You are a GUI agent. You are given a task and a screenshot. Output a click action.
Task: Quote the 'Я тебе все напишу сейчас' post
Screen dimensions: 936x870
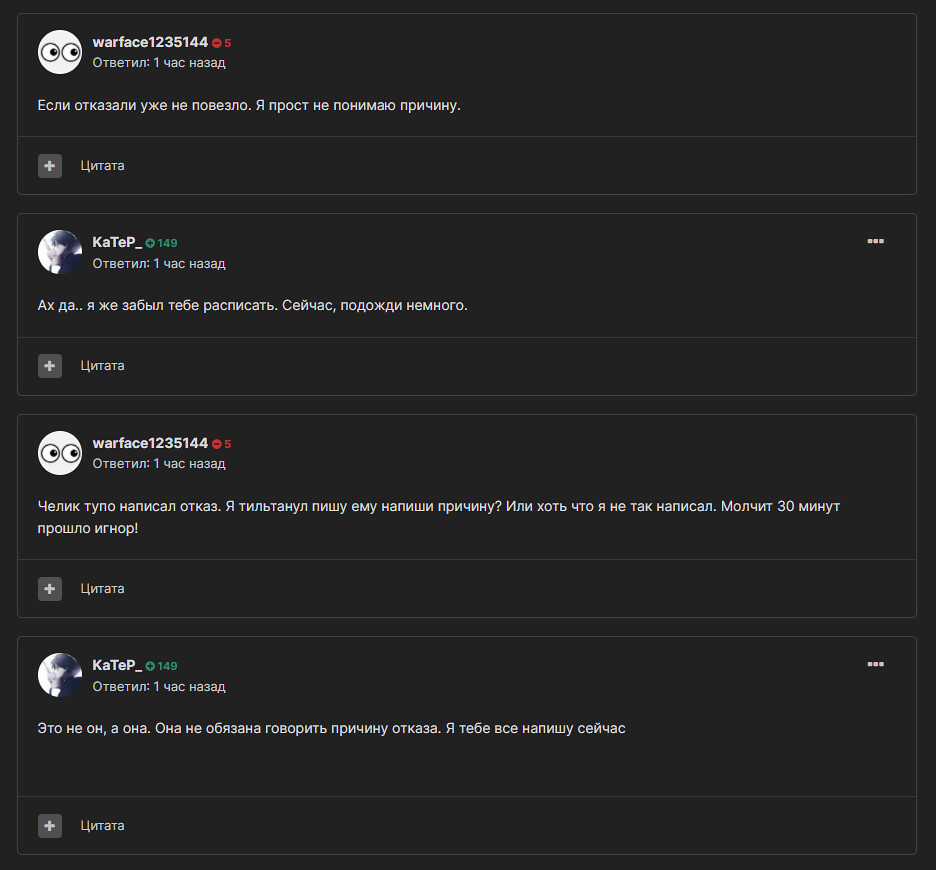(x=103, y=826)
